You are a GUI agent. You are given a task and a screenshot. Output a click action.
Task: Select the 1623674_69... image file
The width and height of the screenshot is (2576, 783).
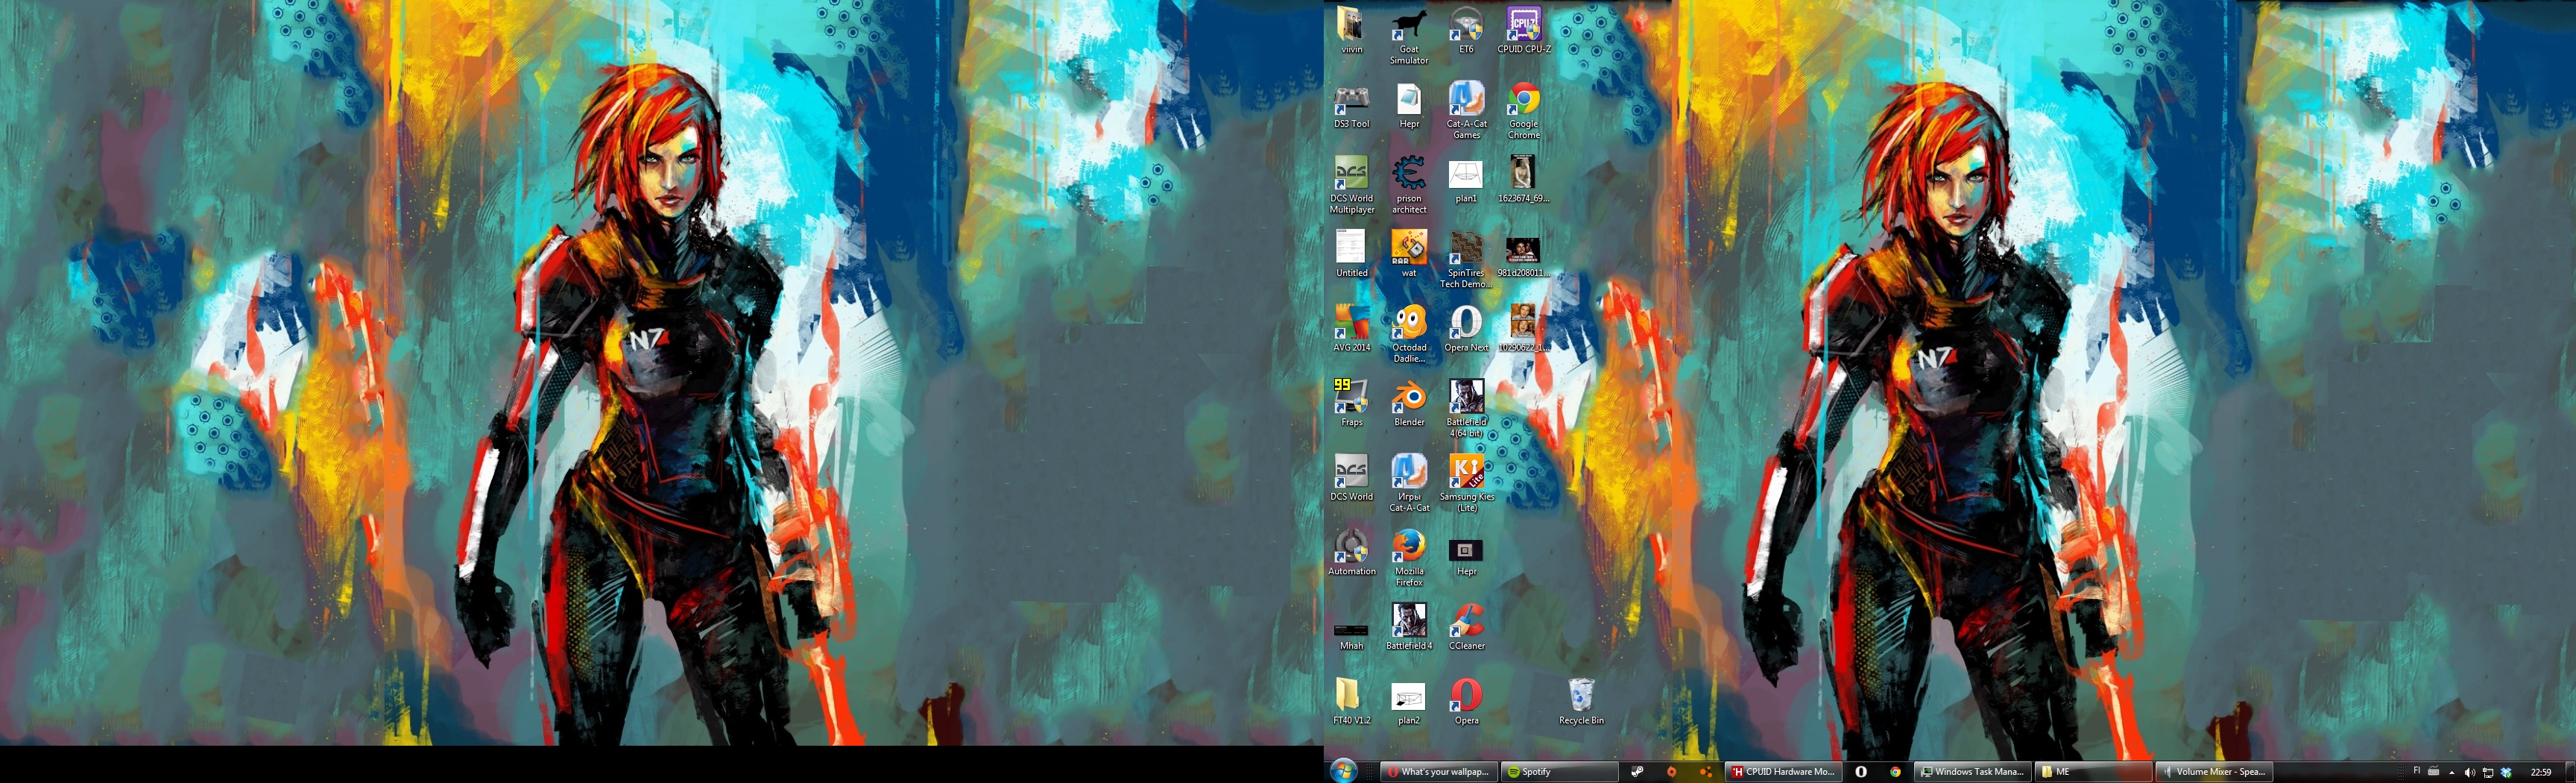1524,180
